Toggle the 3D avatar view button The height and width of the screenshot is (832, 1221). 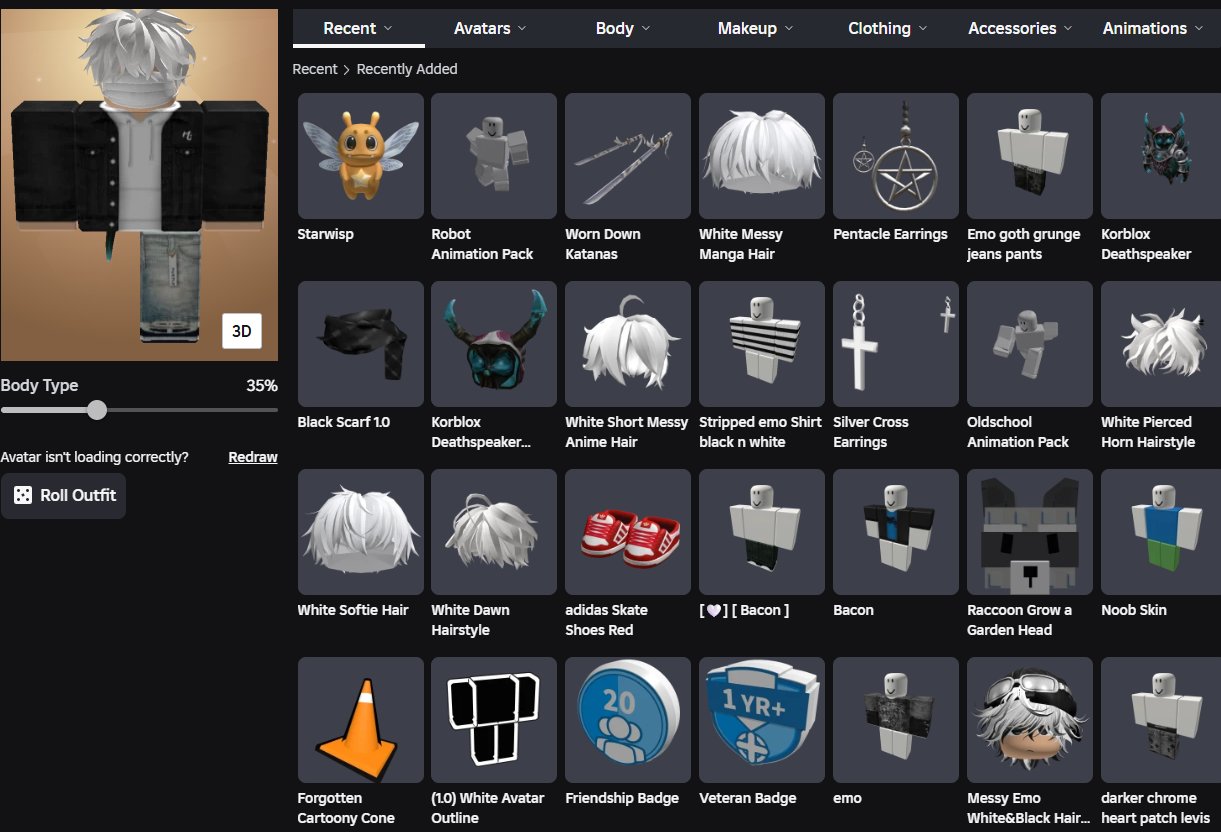pos(242,331)
